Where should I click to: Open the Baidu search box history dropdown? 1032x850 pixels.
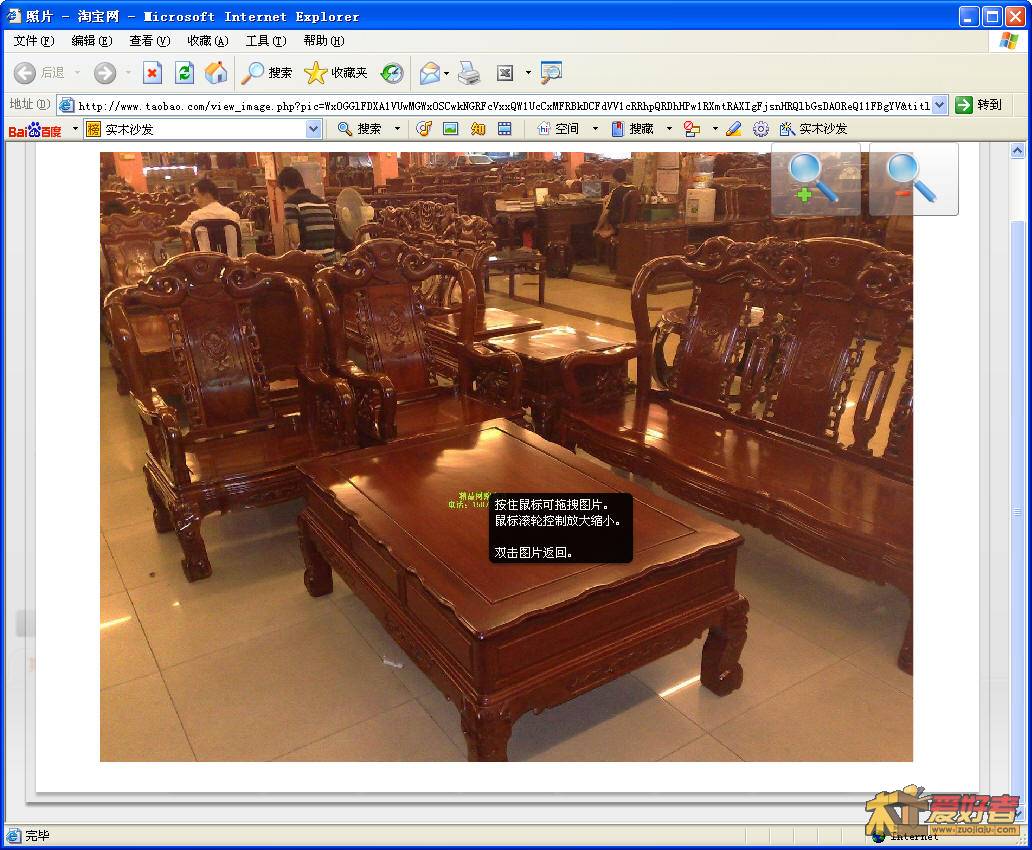313,129
